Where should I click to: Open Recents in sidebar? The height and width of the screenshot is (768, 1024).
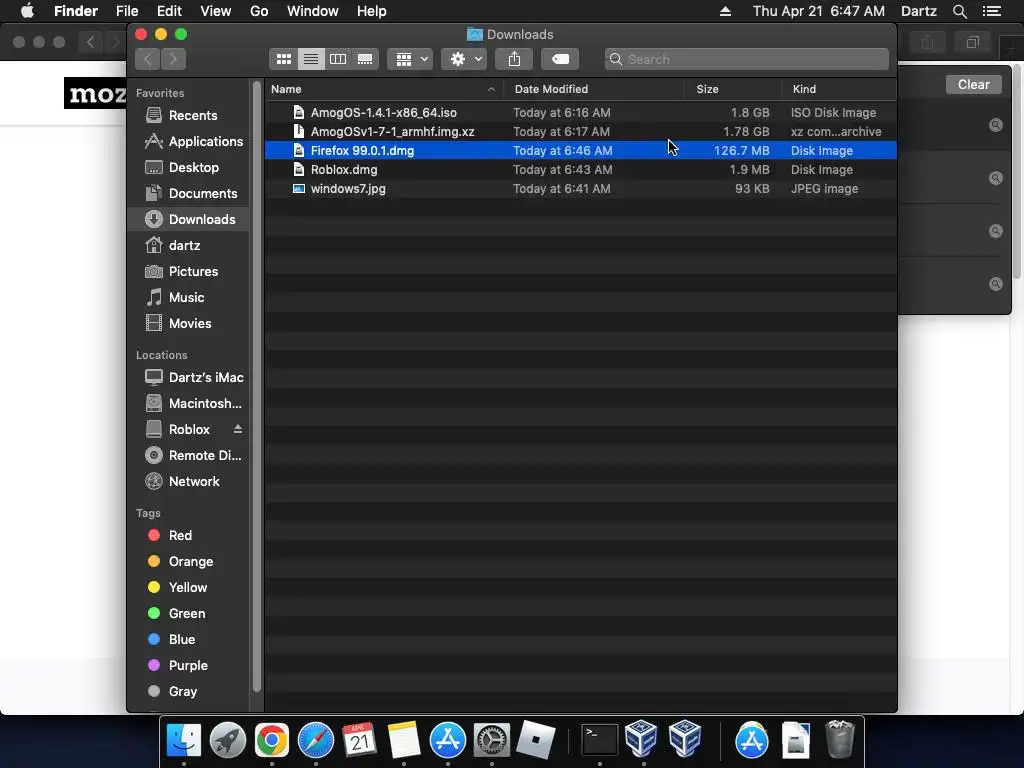pos(189,115)
